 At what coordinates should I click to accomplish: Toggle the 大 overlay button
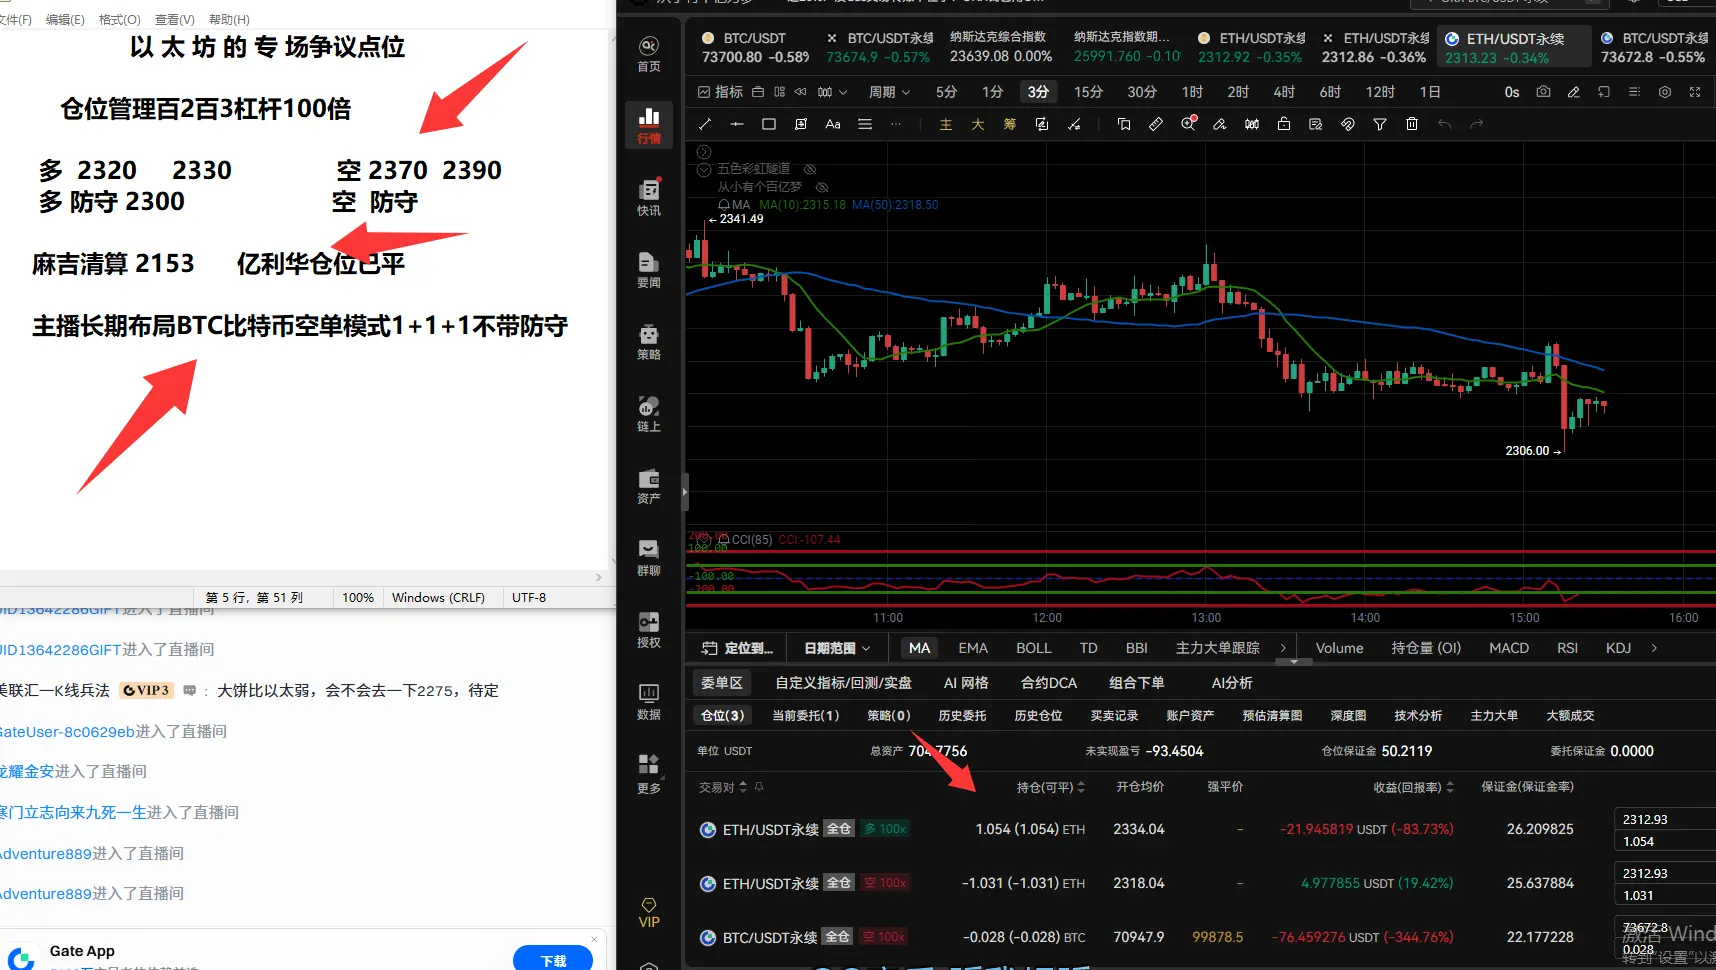coord(978,124)
